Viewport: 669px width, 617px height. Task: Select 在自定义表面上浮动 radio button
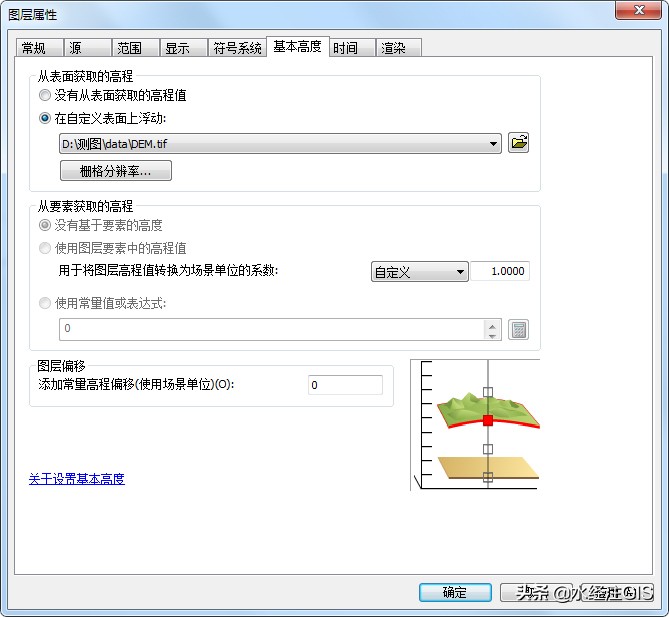(45, 118)
